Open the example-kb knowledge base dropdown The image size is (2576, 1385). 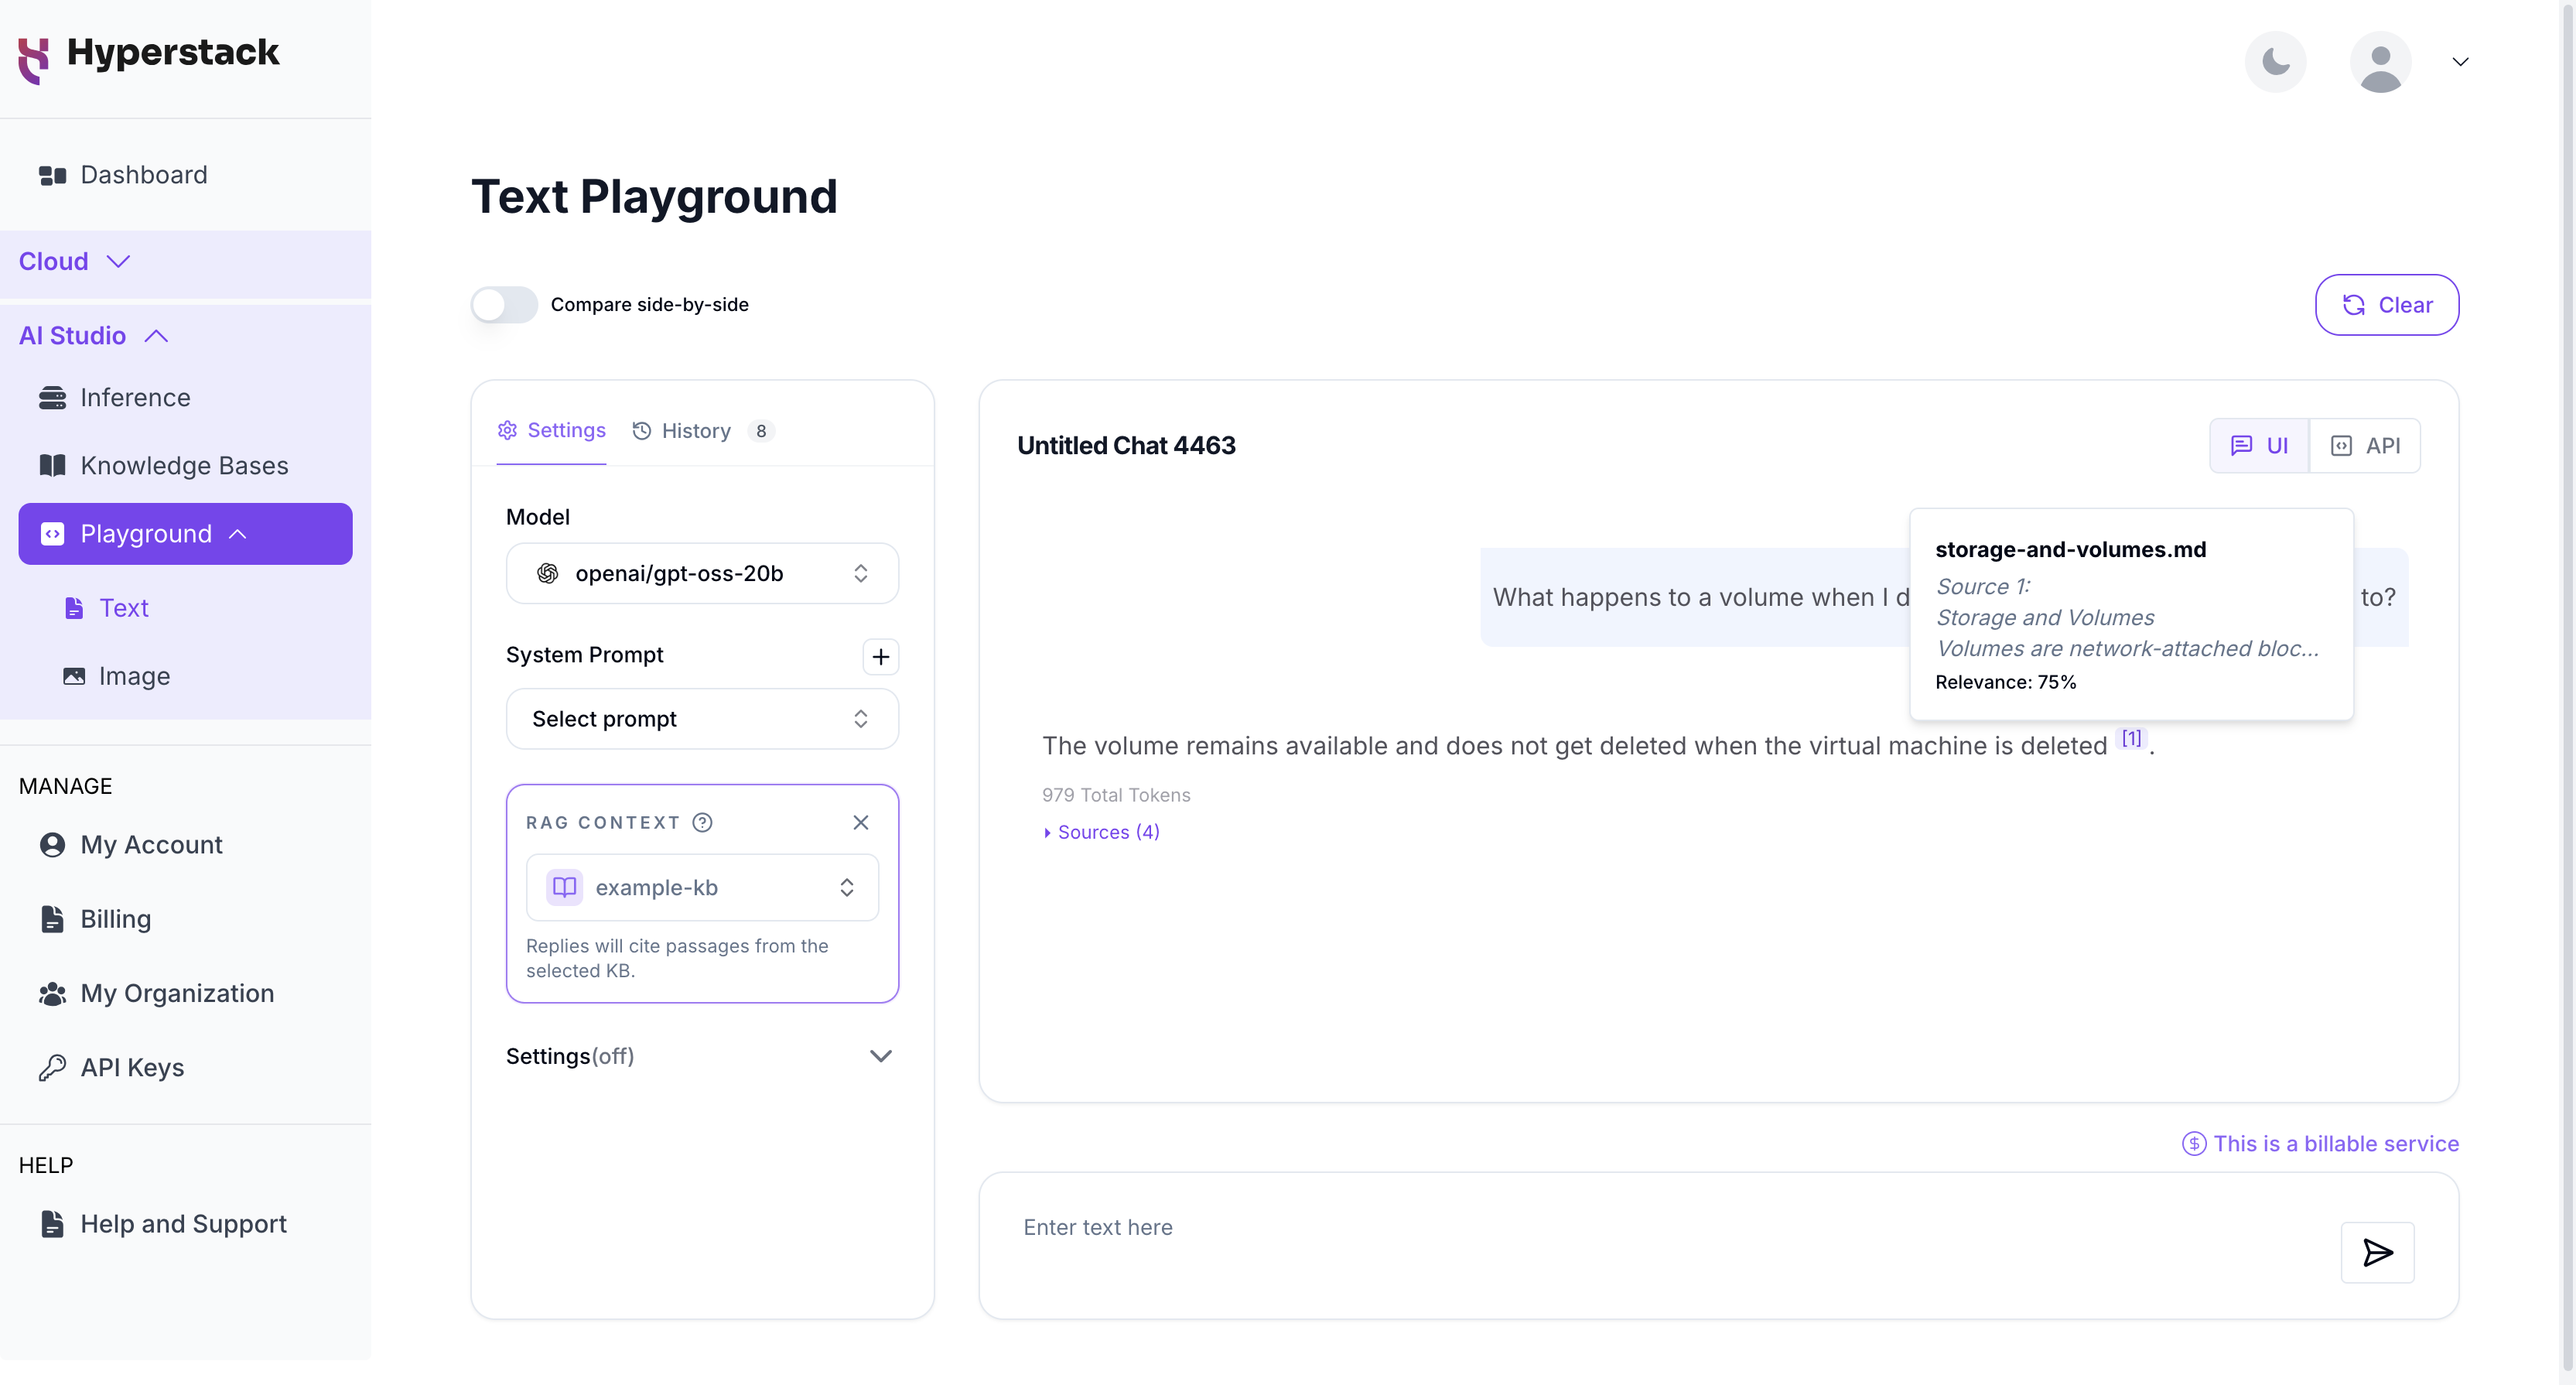click(x=702, y=887)
